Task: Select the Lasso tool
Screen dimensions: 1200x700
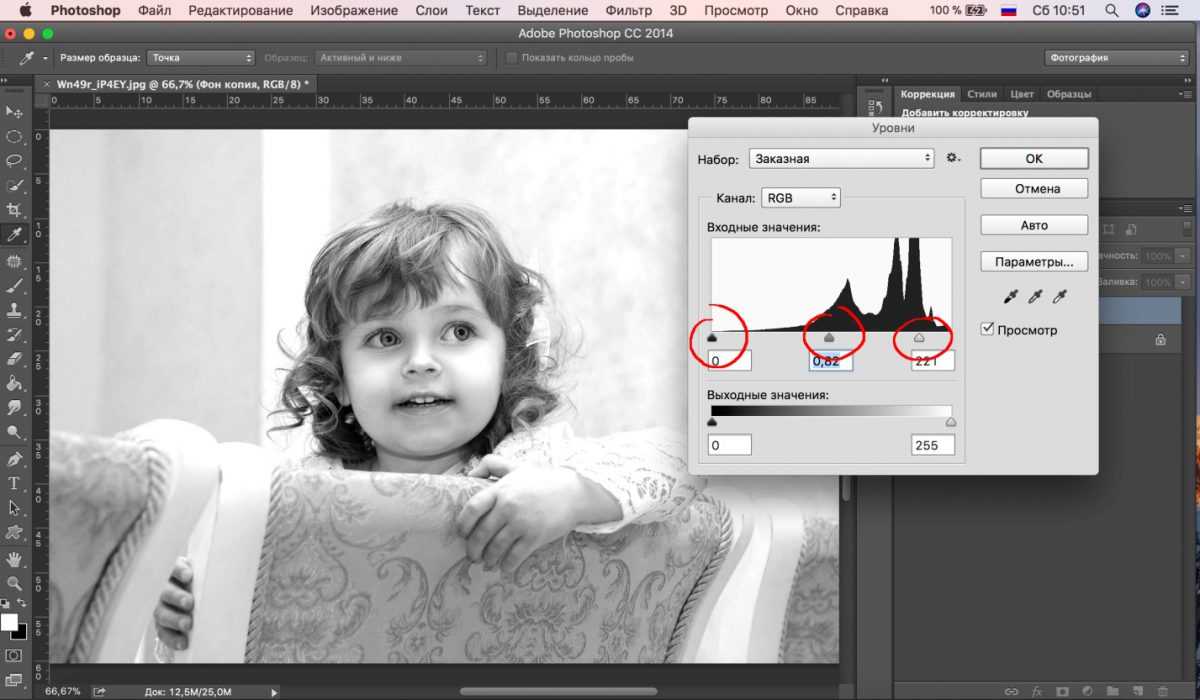Action: [x=14, y=160]
